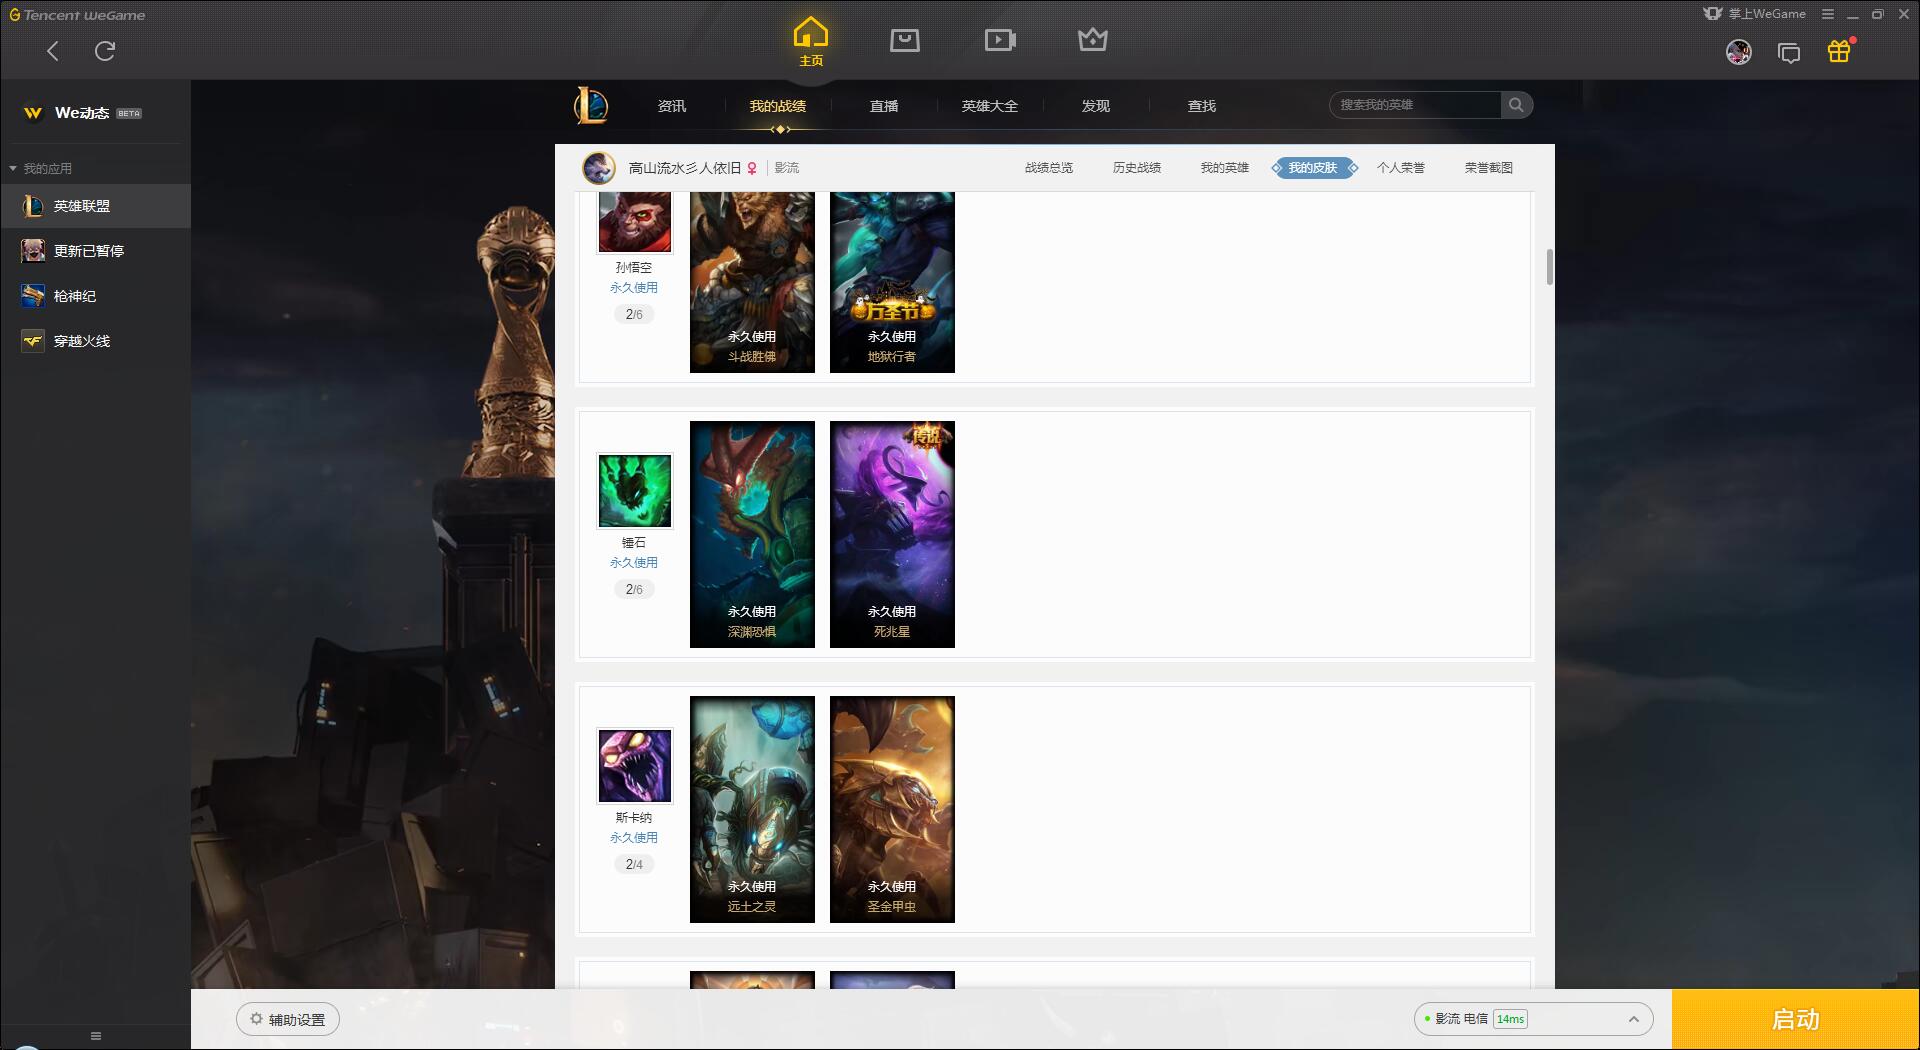Open the 直播 tab
This screenshot has width=1920, height=1050.
(884, 106)
